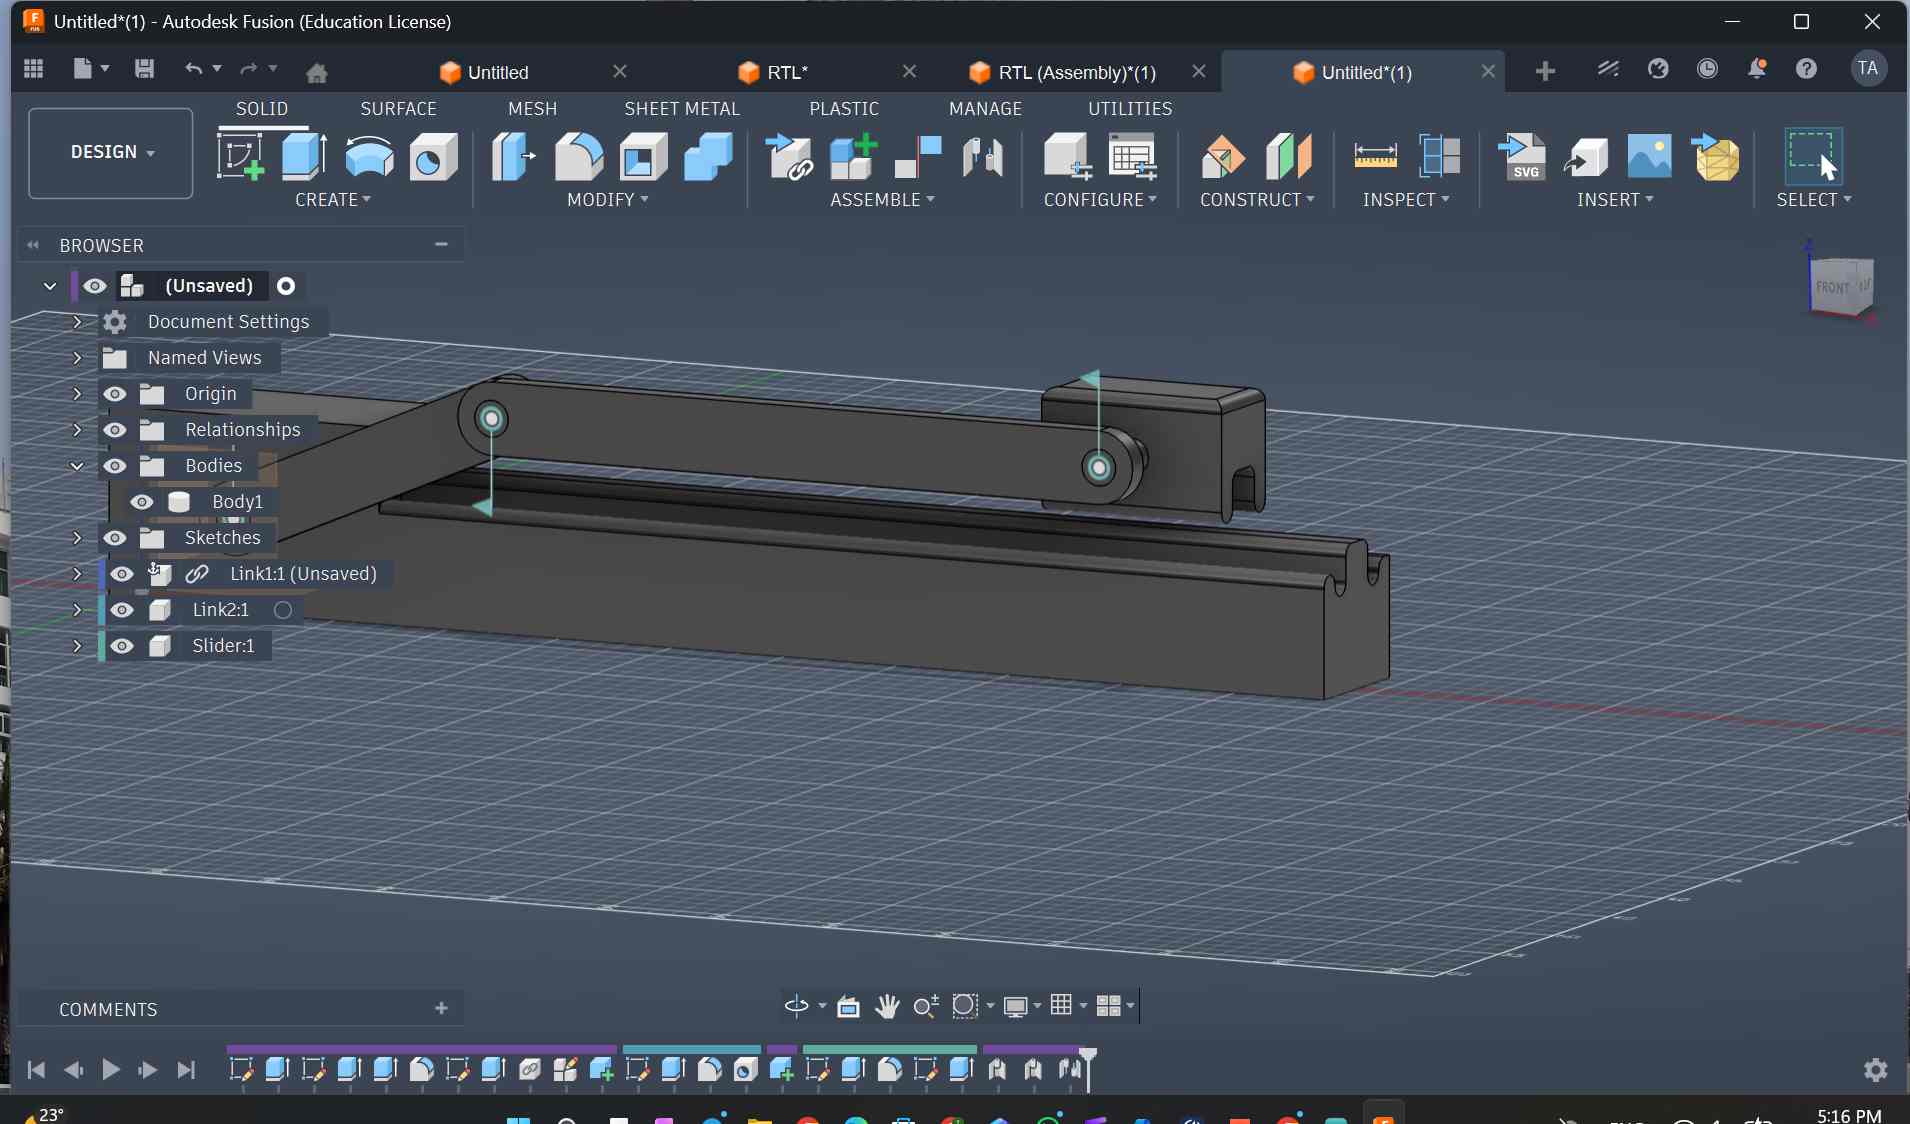The width and height of the screenshot is (1910, 1124).
Task: Click the Revolve tool icon
Action: coord(369,157)
